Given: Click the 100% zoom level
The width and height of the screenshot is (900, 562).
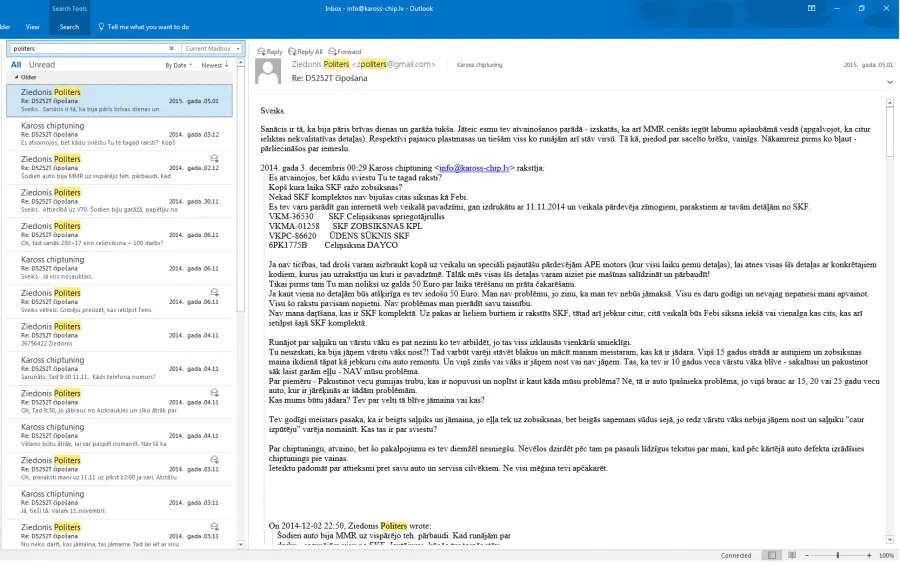Looking at the screenshot, I should [886, 556].
